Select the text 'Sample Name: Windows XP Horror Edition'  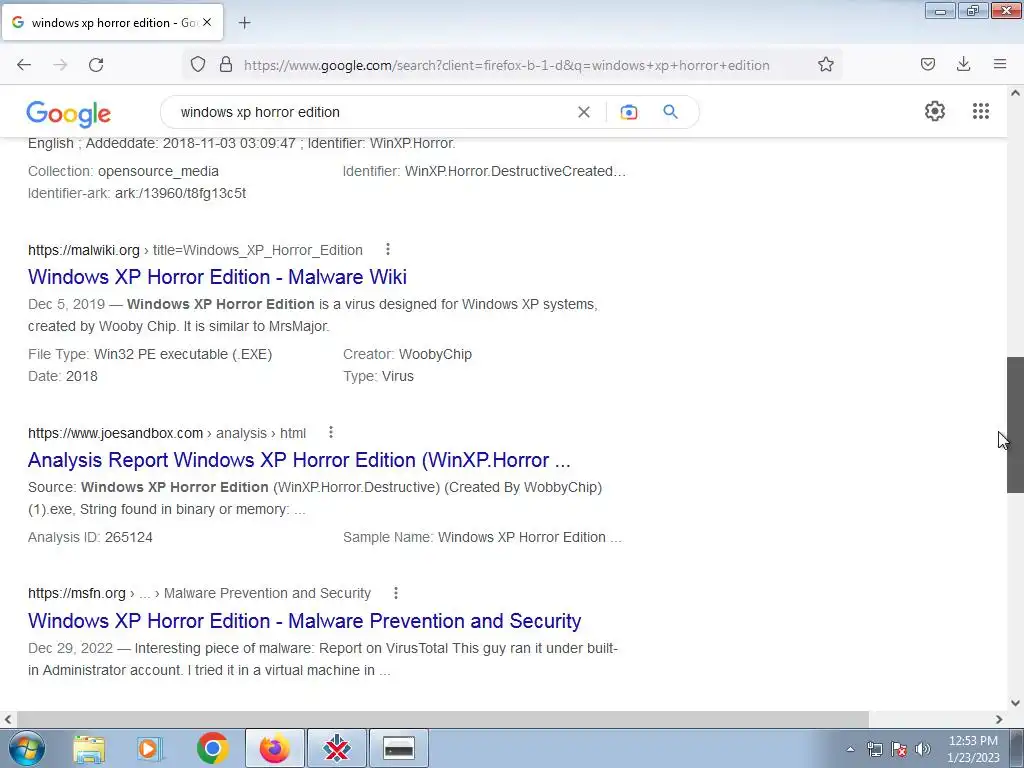(x=482, y=537)
